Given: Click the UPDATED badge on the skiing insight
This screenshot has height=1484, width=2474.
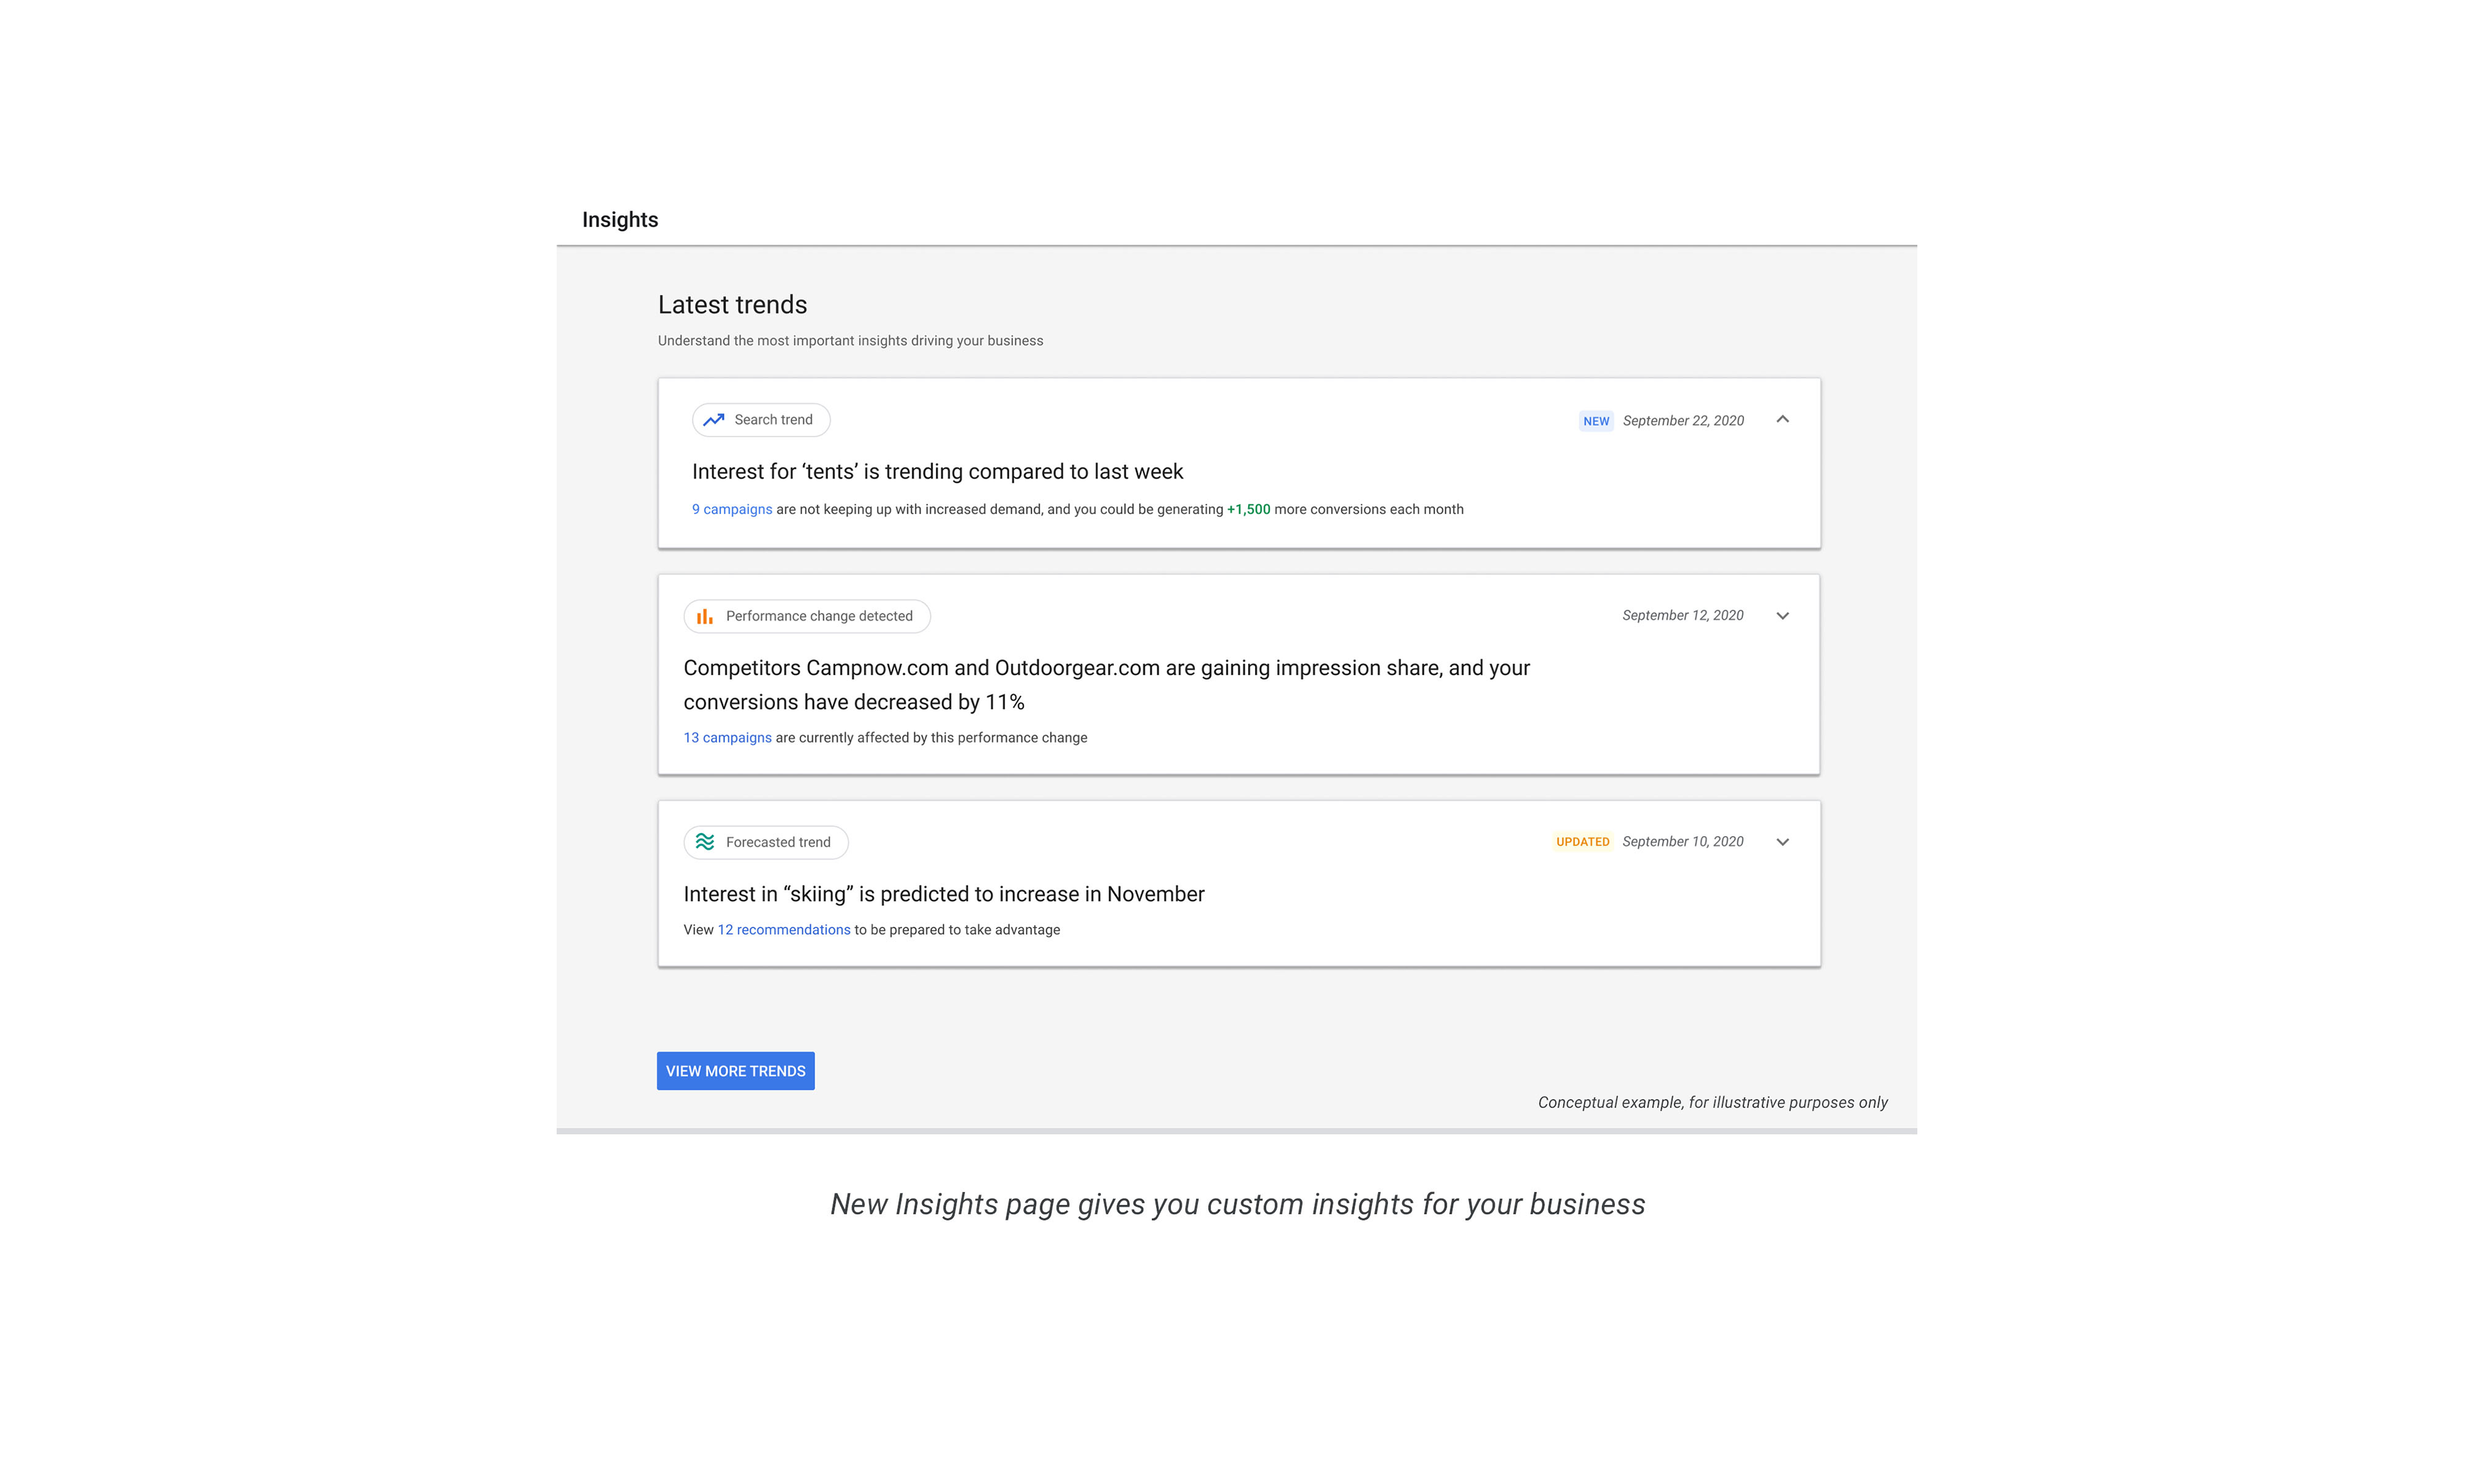Looking at the screenshot, I should pyautogui.click(x=1583, y=841).
